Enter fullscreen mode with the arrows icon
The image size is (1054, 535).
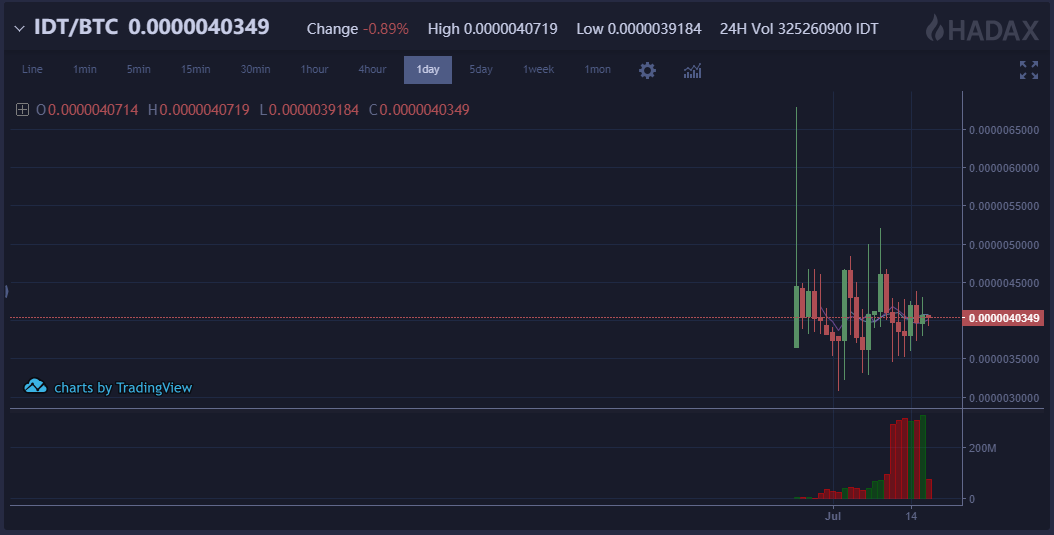1028,70
